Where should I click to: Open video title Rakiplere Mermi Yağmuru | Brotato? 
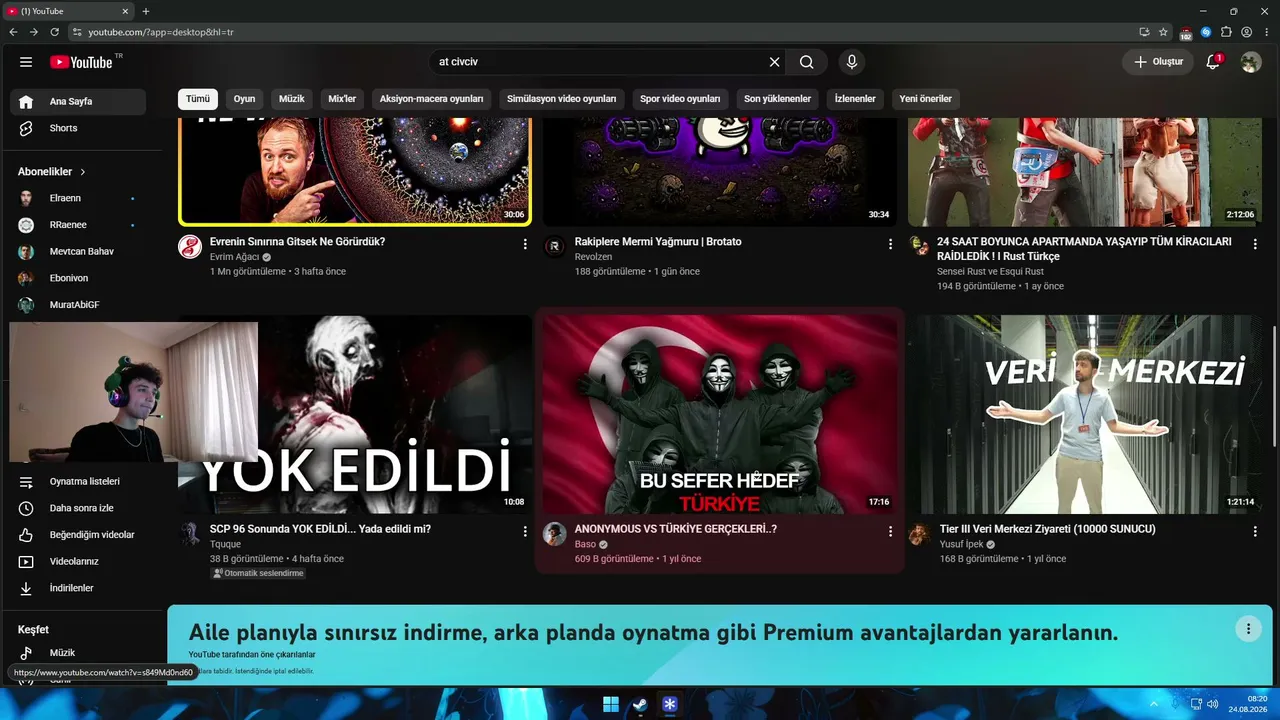[658, 242]
